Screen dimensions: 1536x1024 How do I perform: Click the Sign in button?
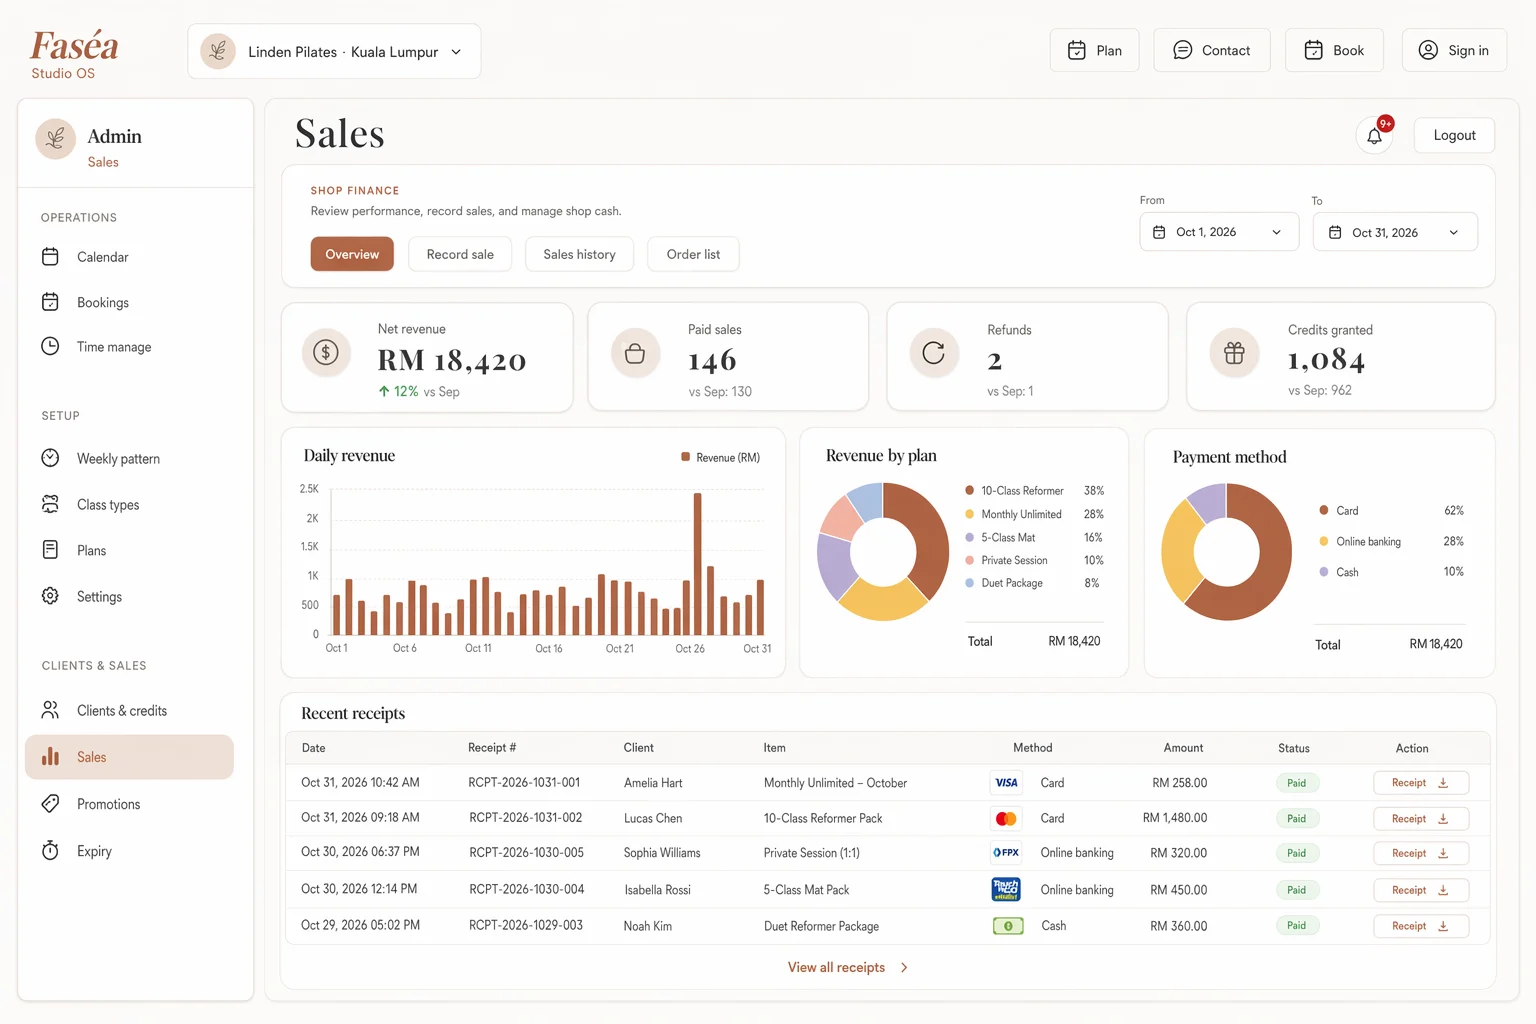(1454, 51)
